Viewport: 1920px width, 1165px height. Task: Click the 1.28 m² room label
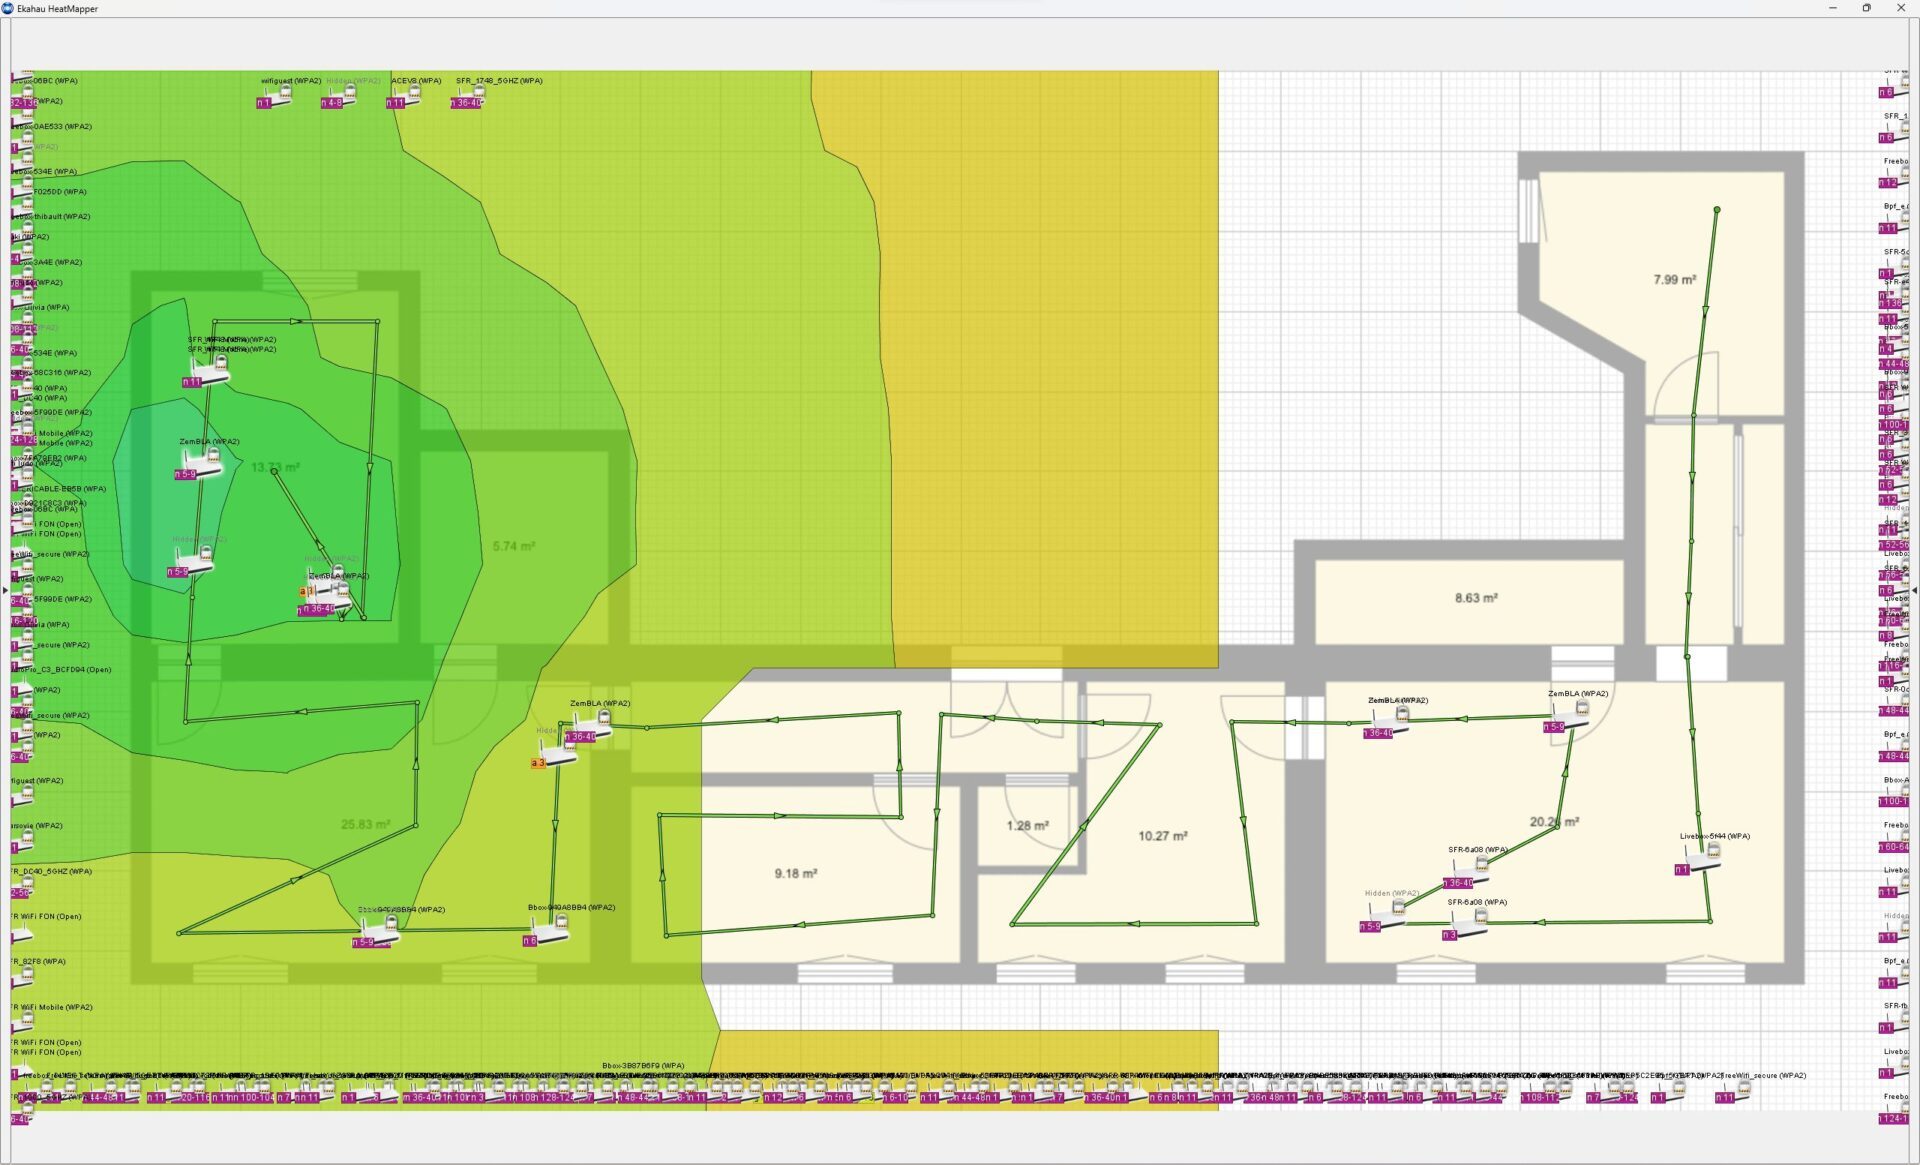1027,826
